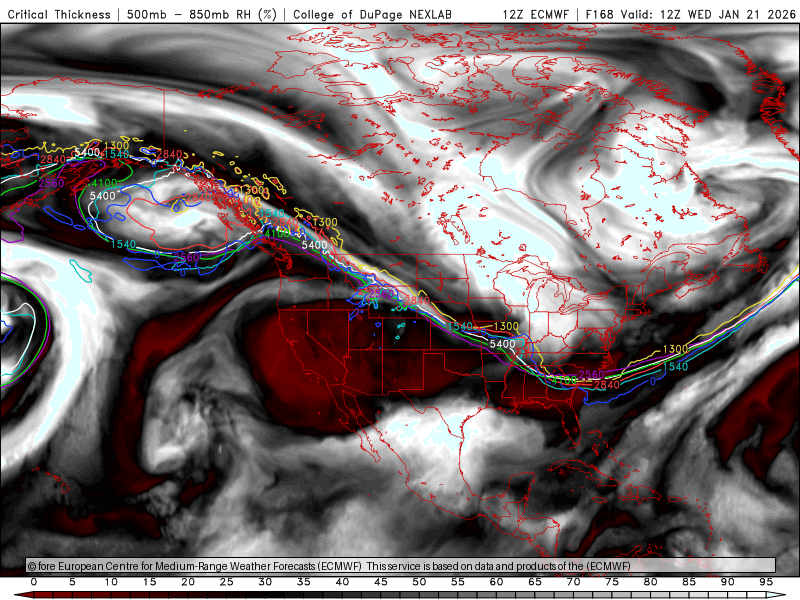Click the purple "2560" label in the far western Pacific
The width and height of the screenshot is (800, 600).
[52, 183]
